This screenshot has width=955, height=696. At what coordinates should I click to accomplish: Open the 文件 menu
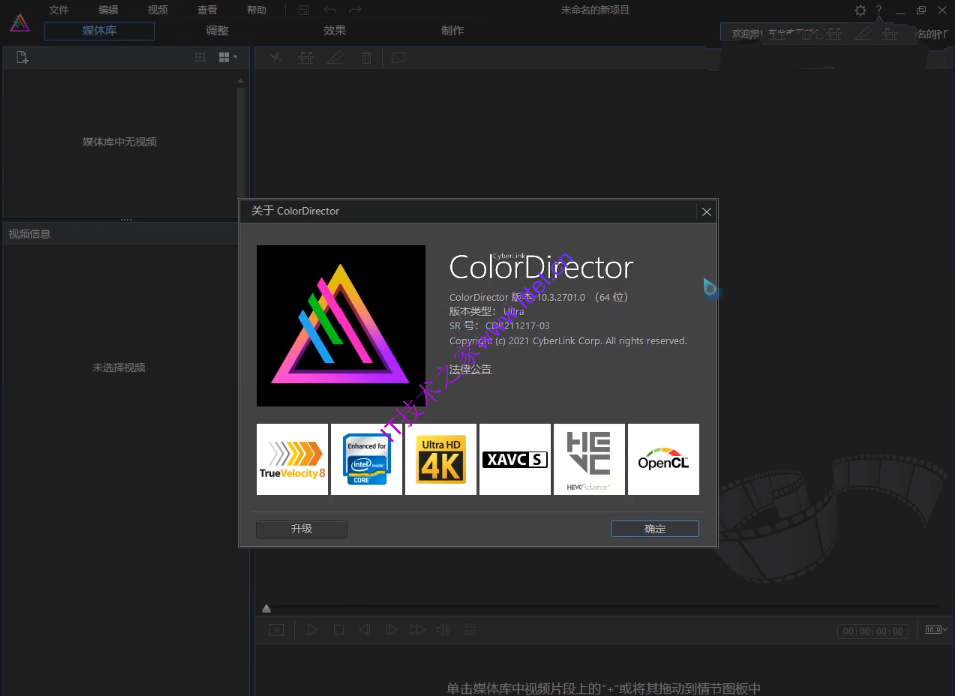coord(59,10)
